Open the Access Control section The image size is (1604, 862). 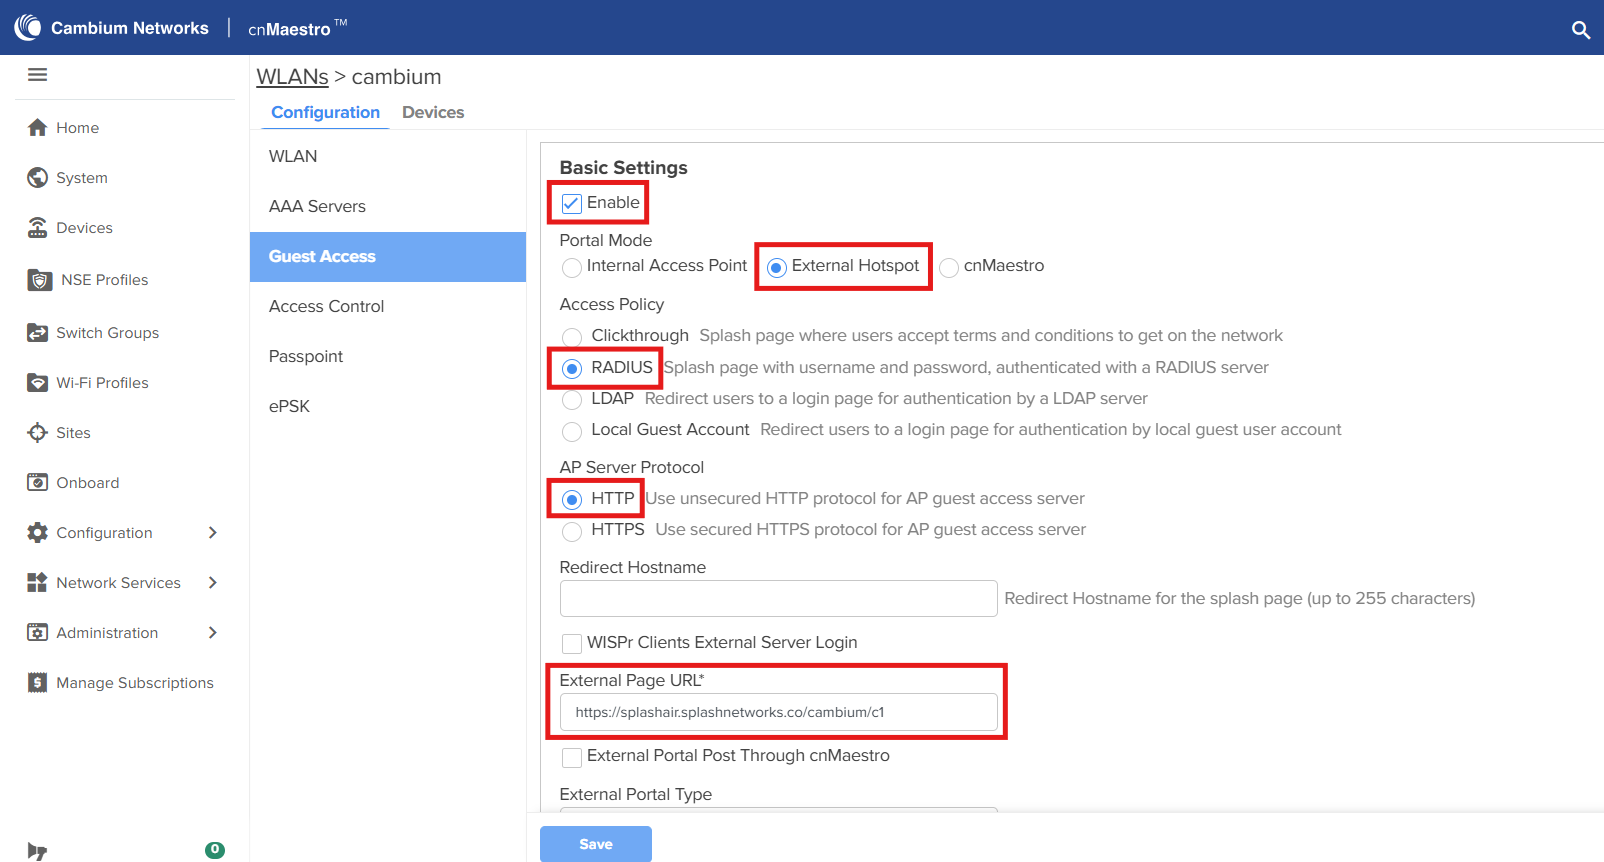point(388,306)
